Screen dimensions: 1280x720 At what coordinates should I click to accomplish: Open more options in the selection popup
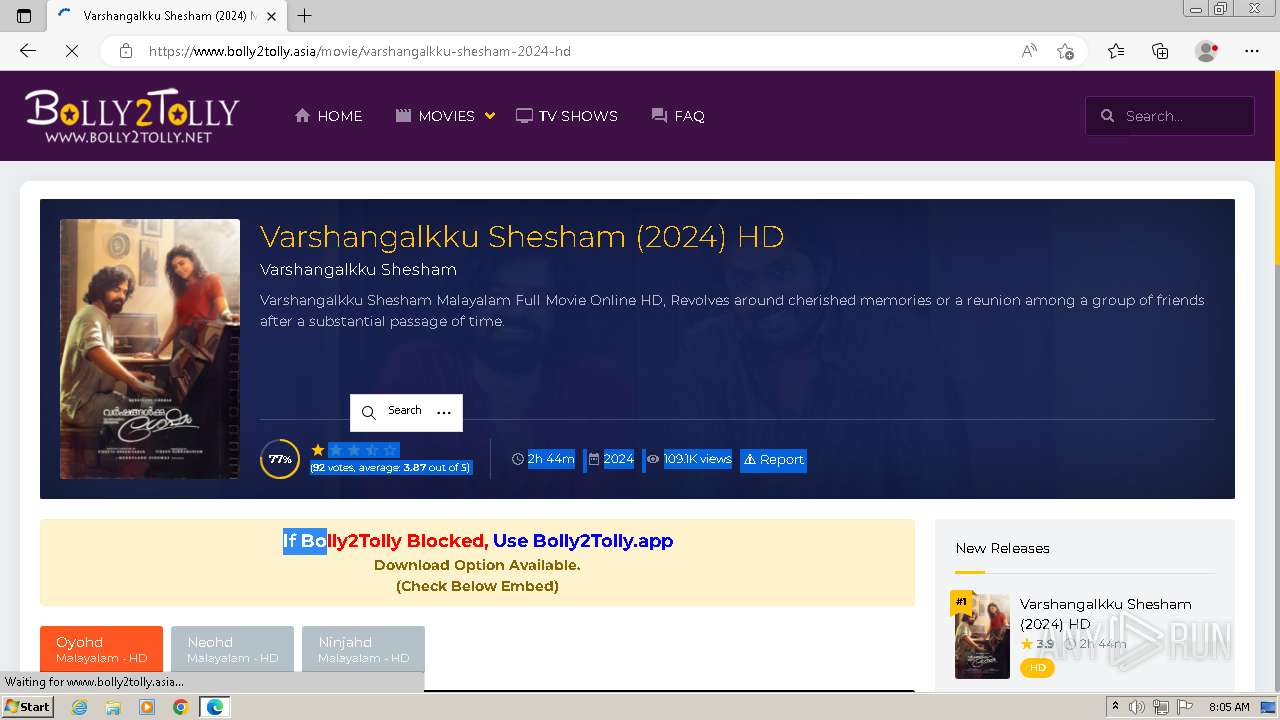444,412
